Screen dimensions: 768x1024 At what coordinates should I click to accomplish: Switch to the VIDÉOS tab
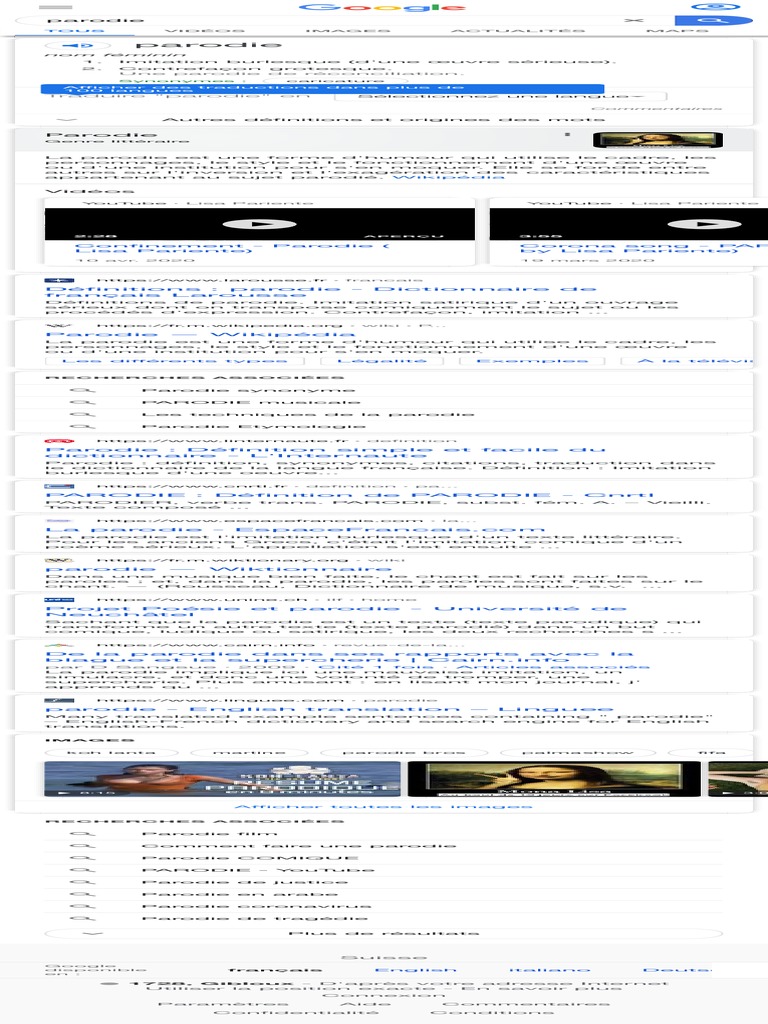click(204, 31)
